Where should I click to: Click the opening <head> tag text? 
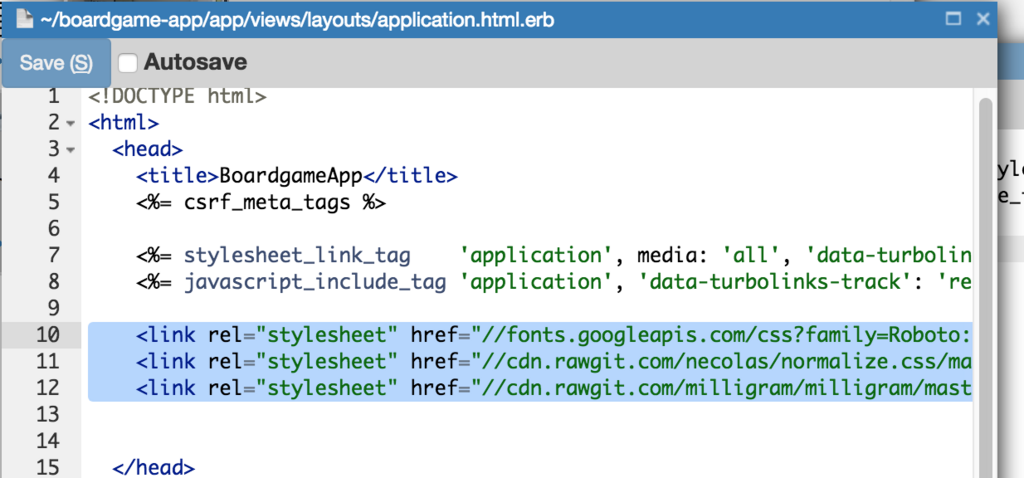pyautogui.click(x=148, y=150)
